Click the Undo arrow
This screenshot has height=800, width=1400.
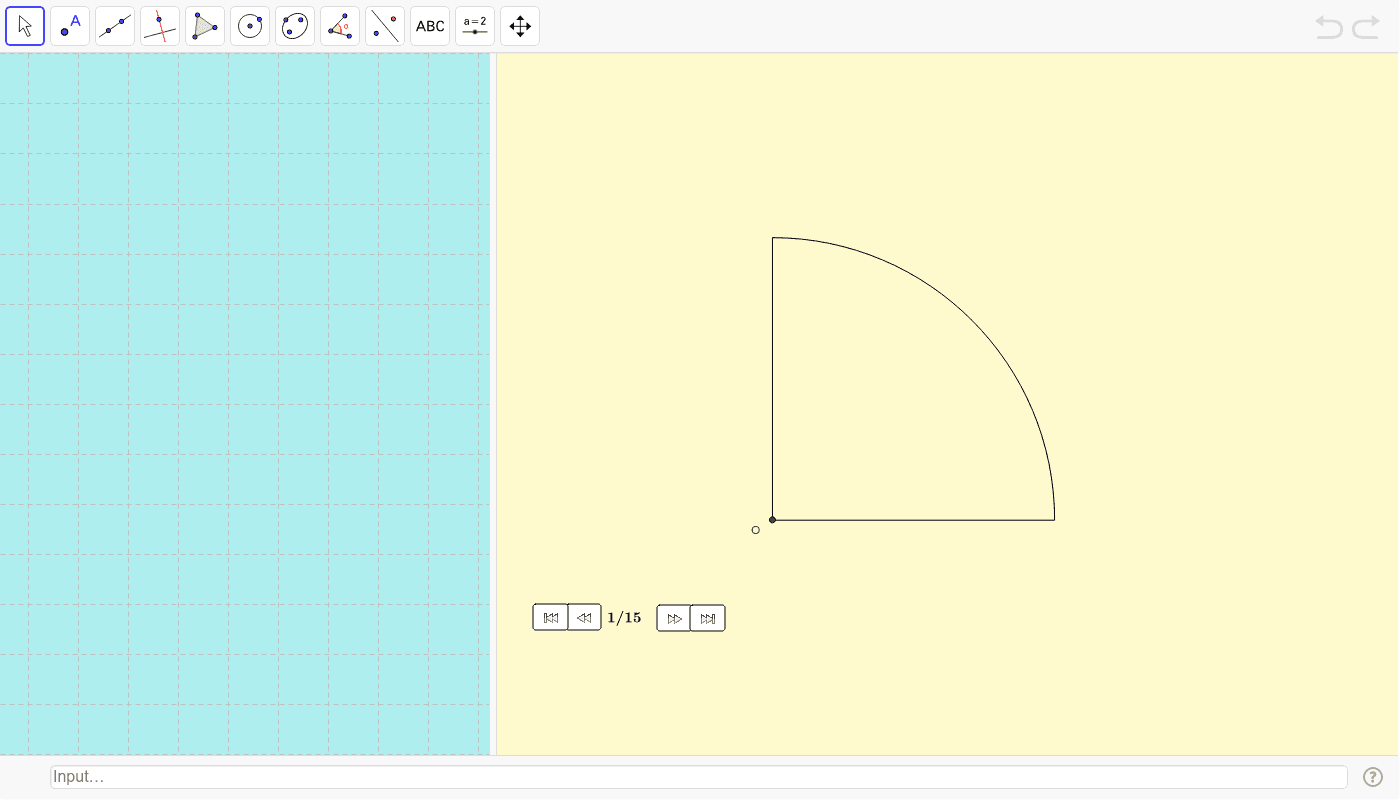[x=1329, y=27]
